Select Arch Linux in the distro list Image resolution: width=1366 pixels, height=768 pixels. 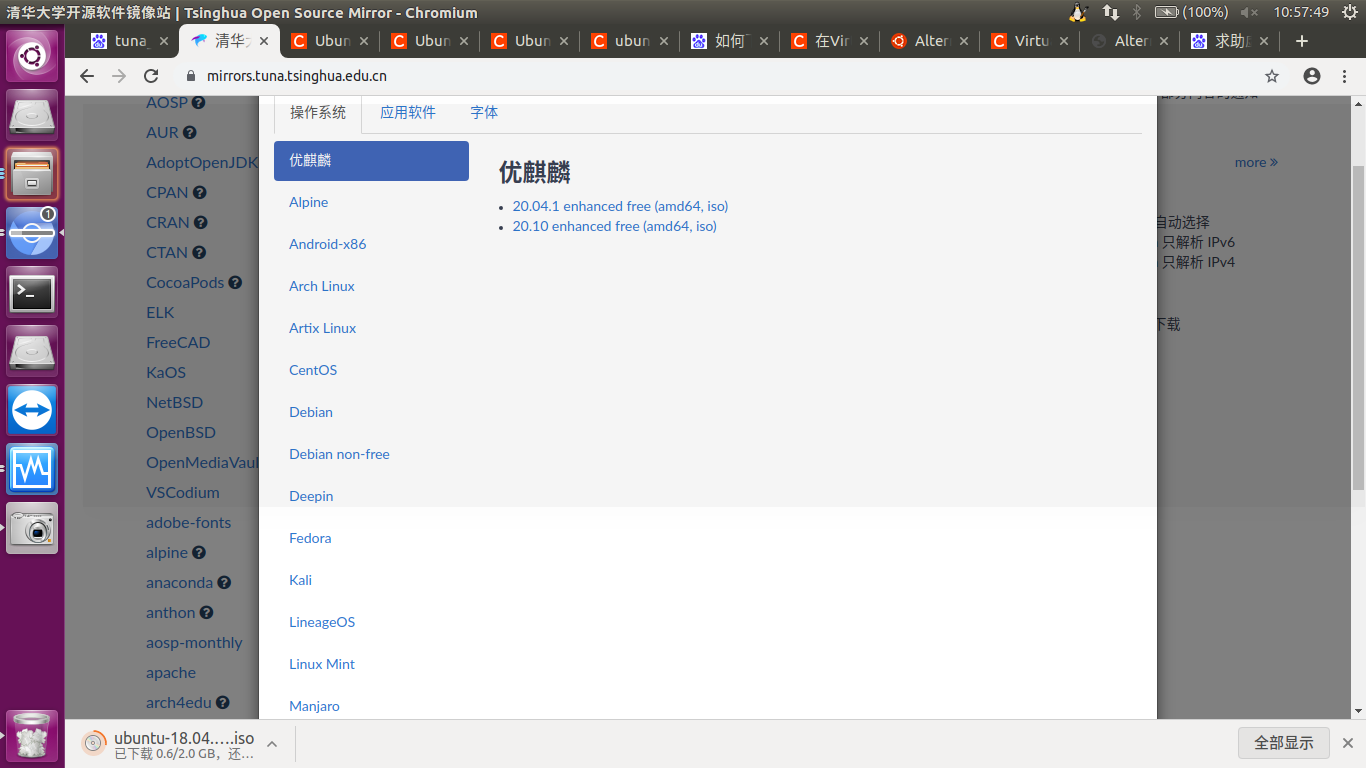371,286
